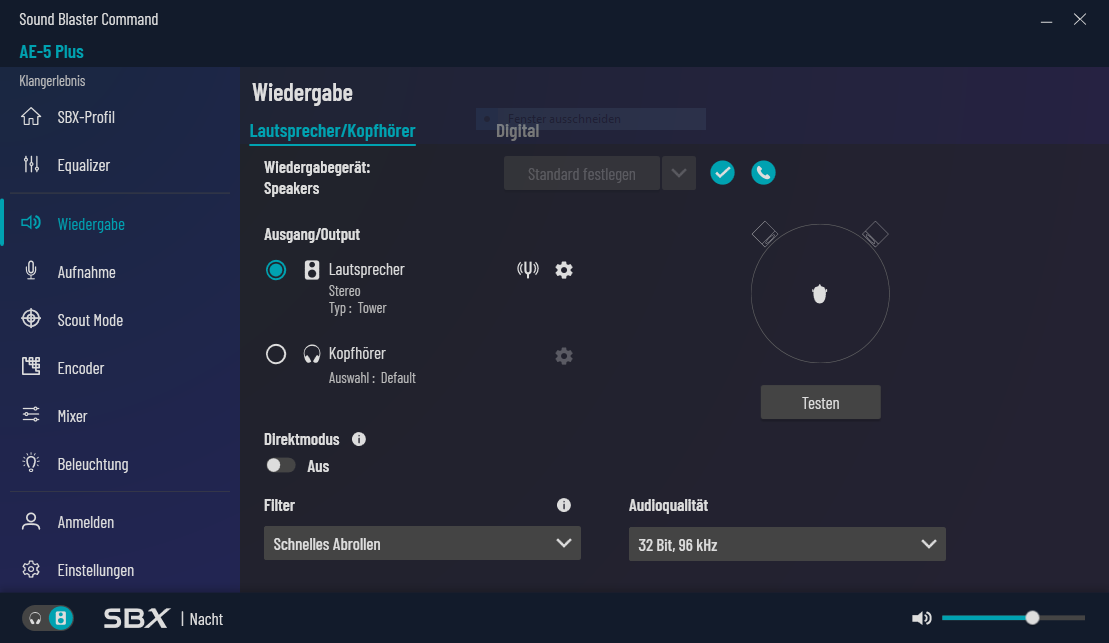Click the Aufnahme label in sidebar

86,272
